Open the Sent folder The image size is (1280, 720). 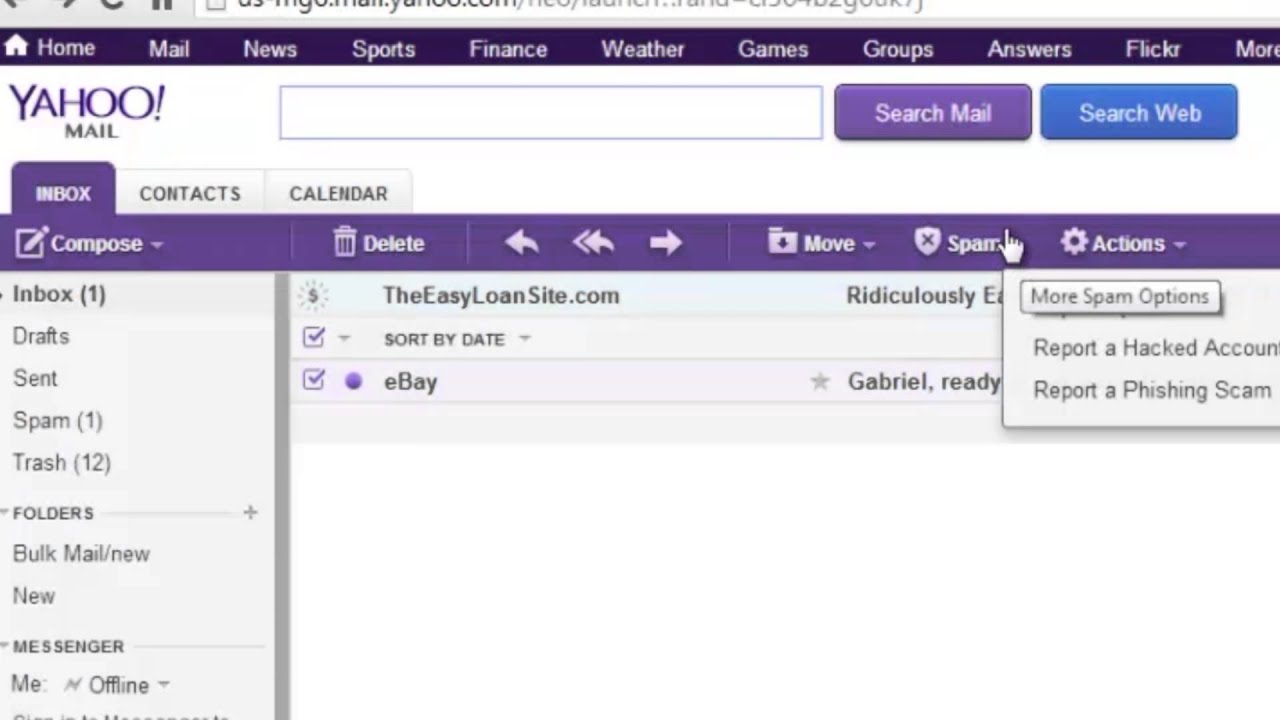(x=35, y=378)
